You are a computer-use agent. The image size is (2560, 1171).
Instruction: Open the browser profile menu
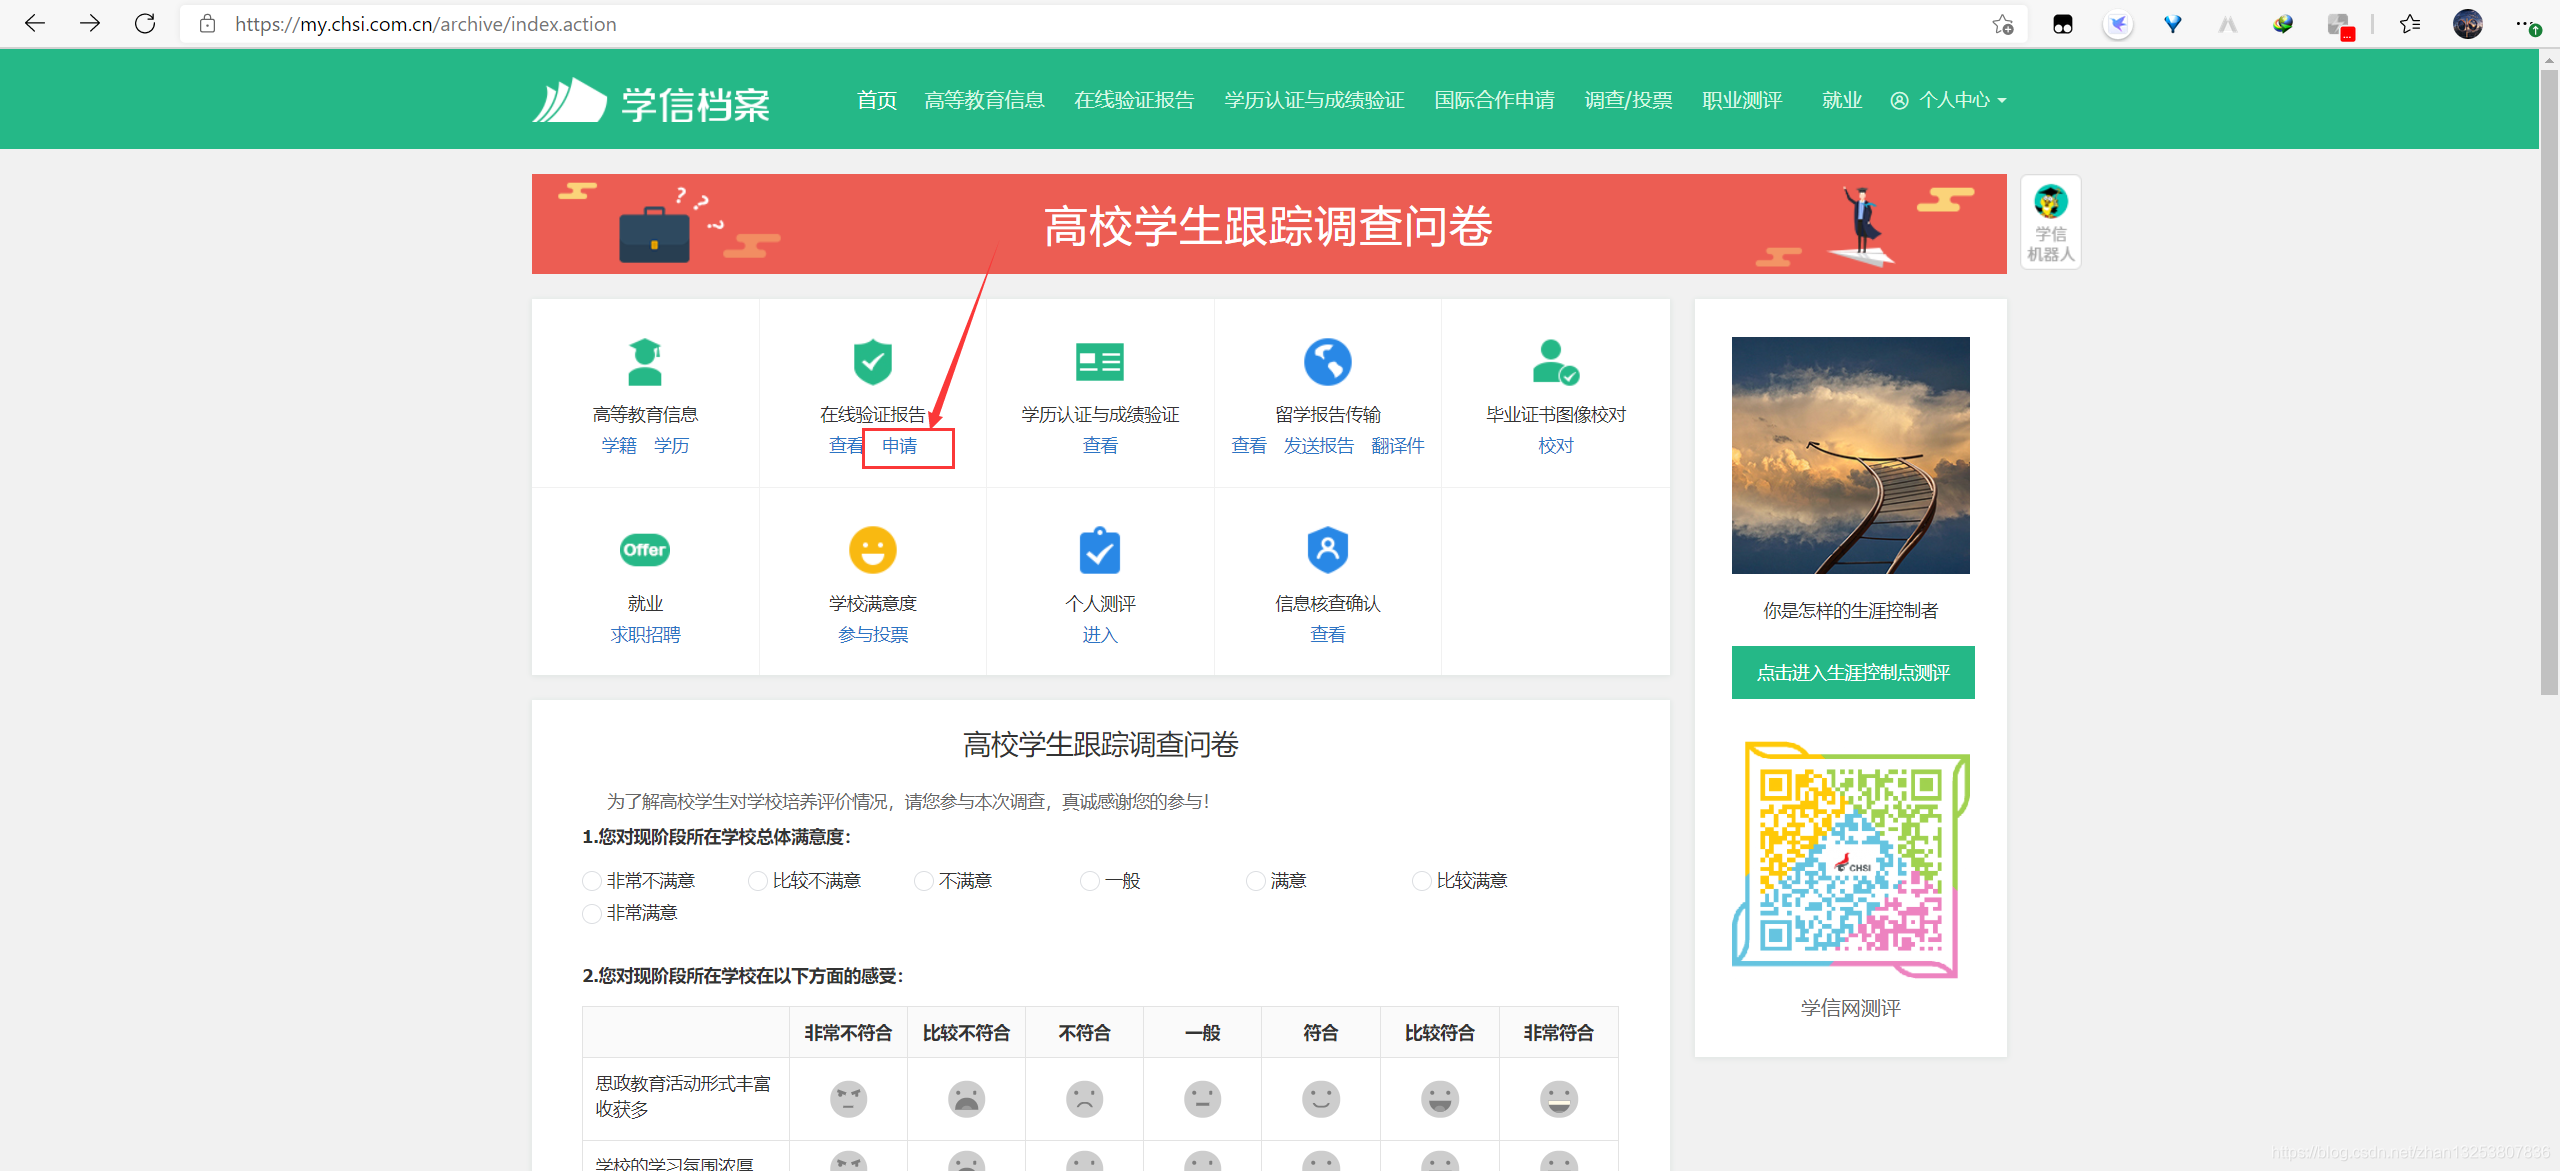click(2467, 23)
